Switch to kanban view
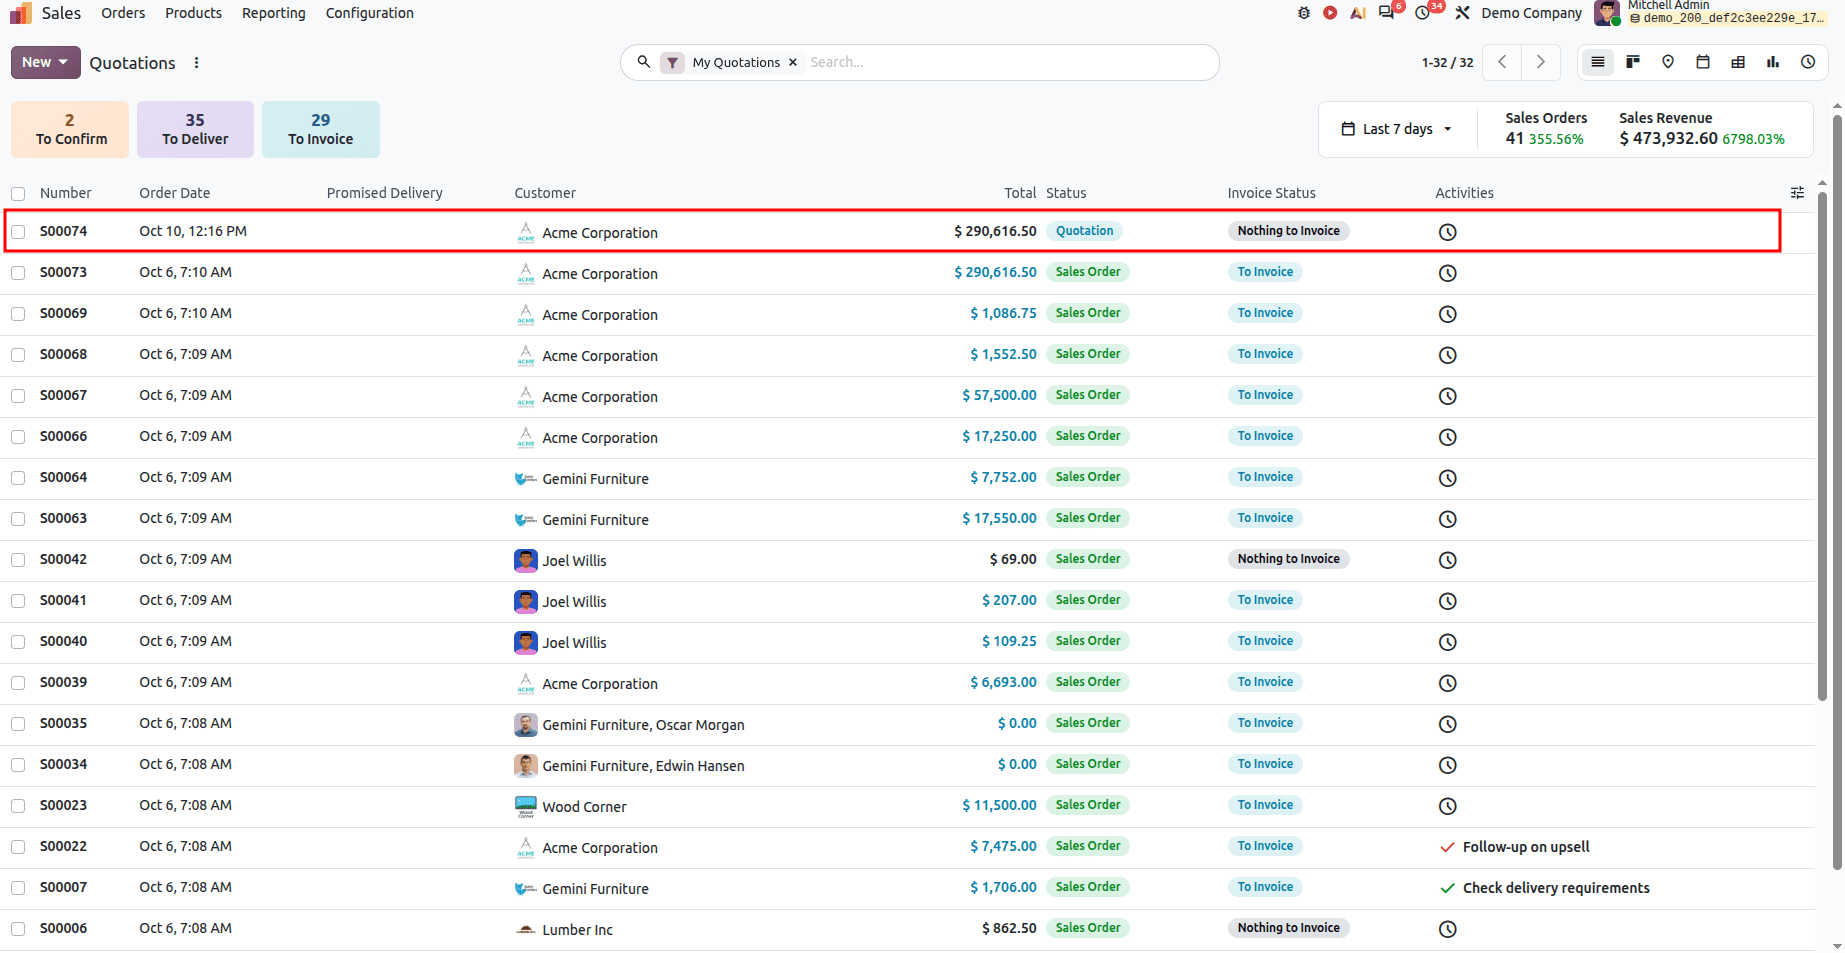Screen dimensions: 1845x953 click(1633, 62)
